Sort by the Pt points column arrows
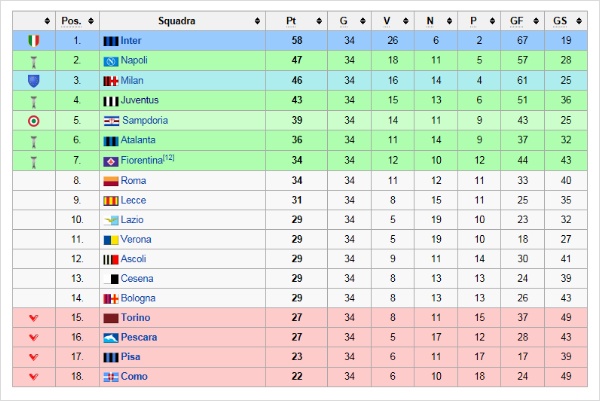 pyautogui.click(x=319, y=21)
